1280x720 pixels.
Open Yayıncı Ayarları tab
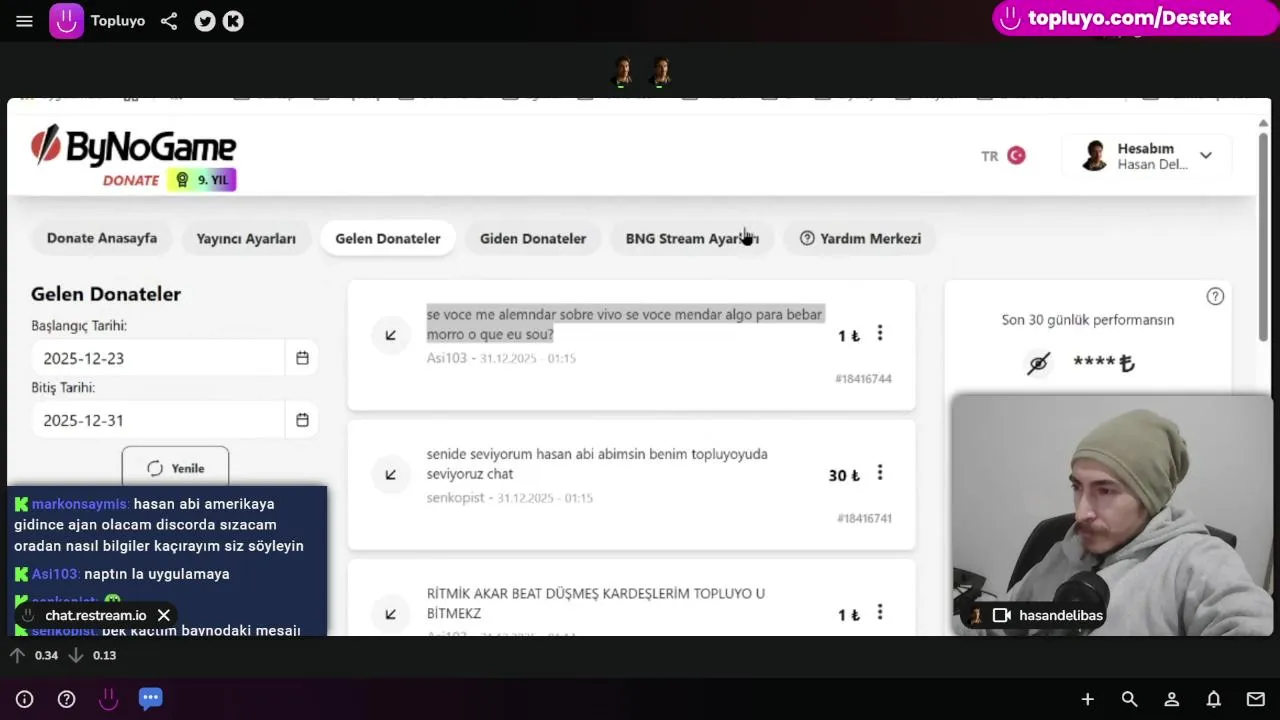[246, 238]
